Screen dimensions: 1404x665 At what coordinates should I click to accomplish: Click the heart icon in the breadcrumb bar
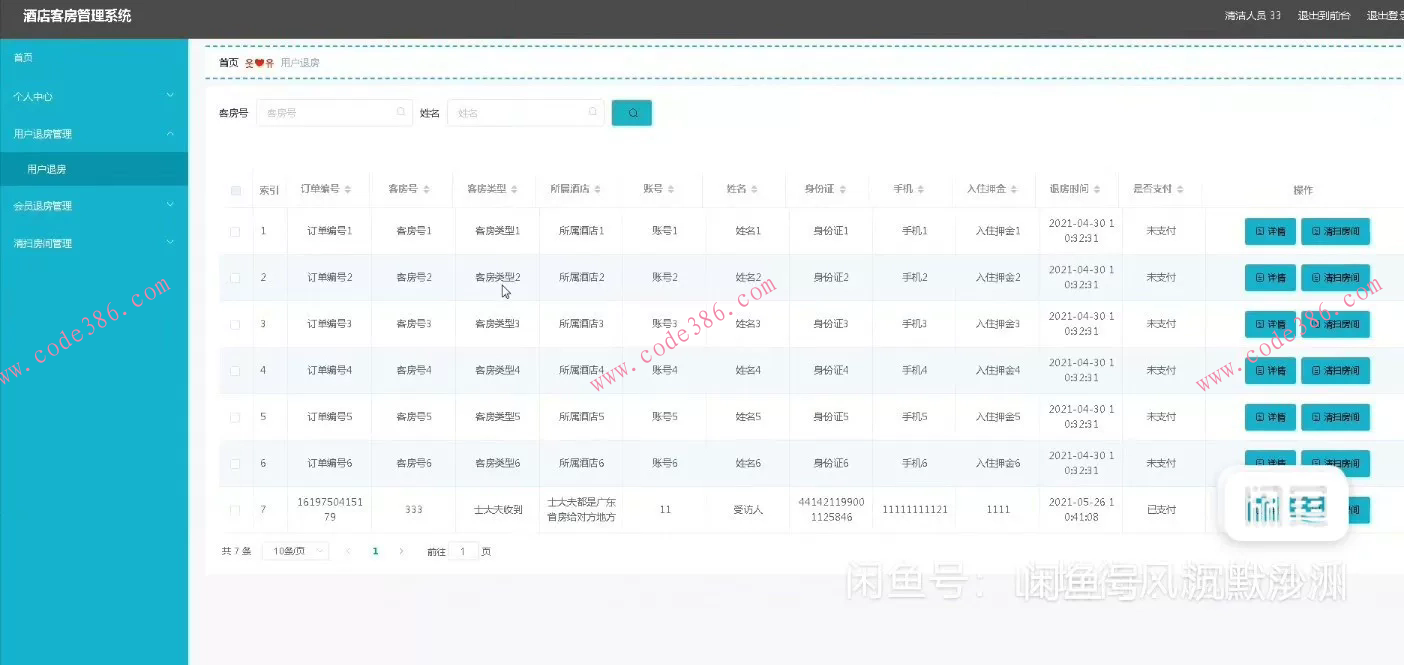click(258, 62)
